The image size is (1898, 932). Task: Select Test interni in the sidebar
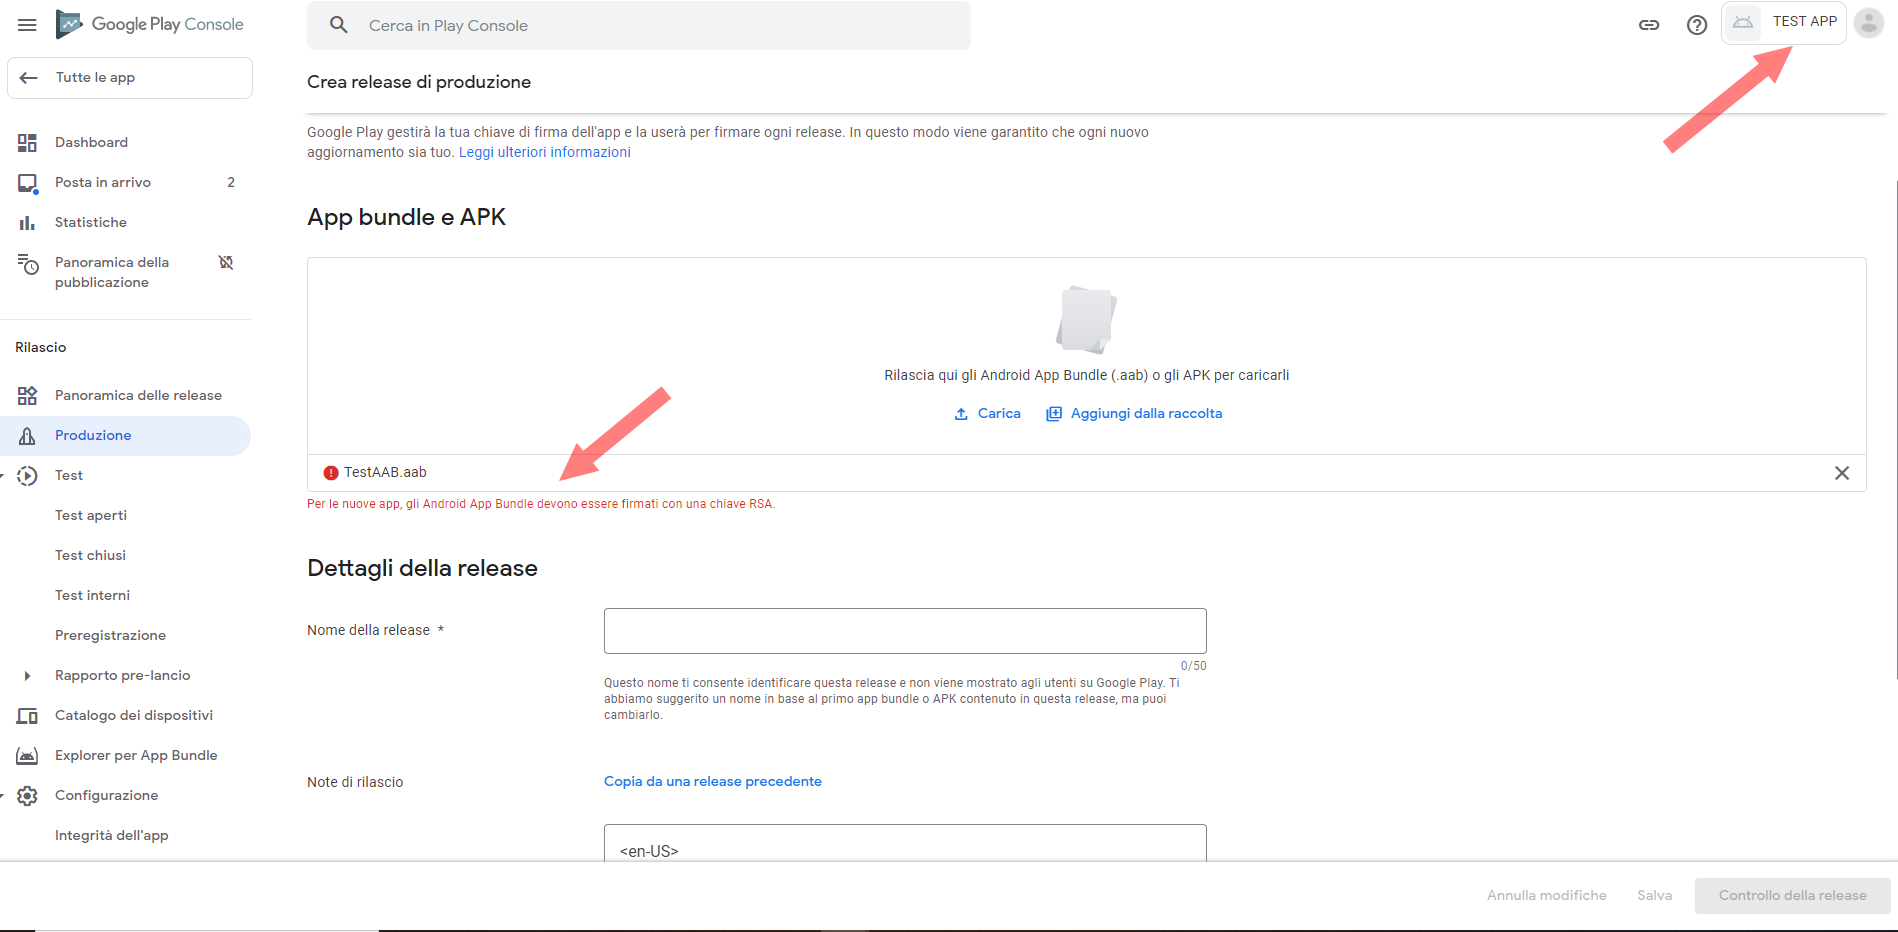click(x=92, y=595)
